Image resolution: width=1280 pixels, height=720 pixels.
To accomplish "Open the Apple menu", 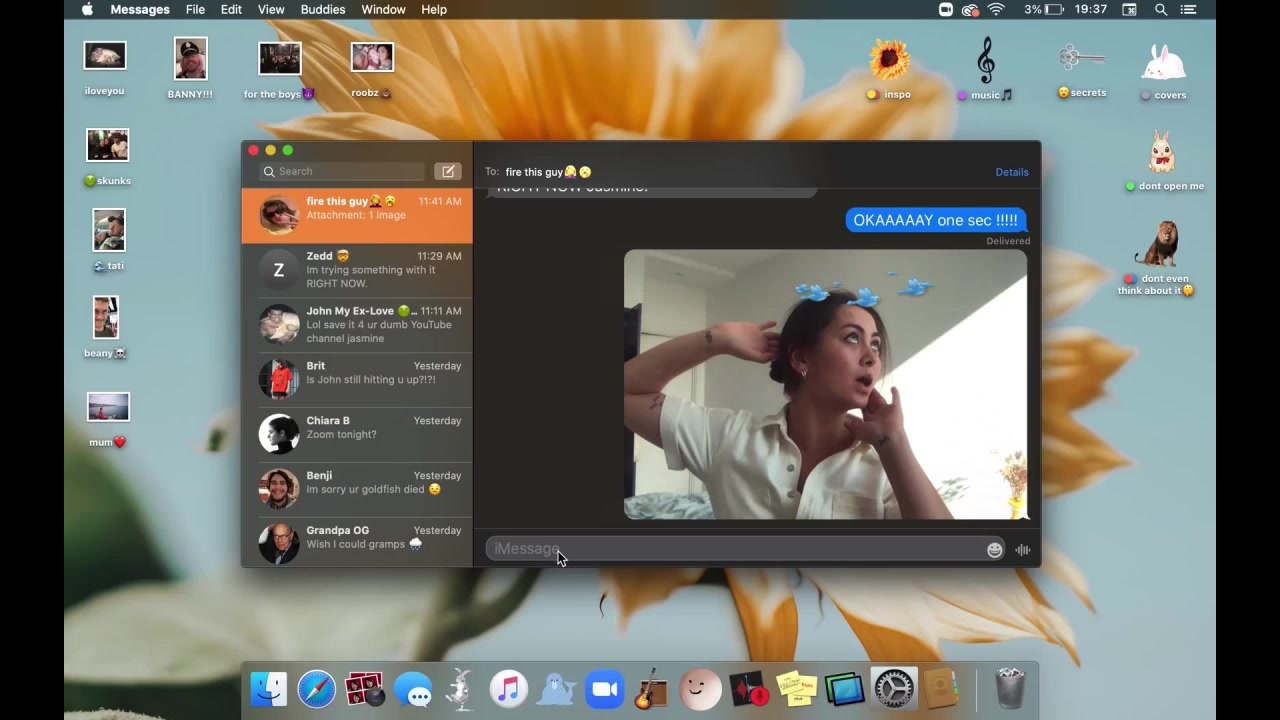I will point(87,10).
